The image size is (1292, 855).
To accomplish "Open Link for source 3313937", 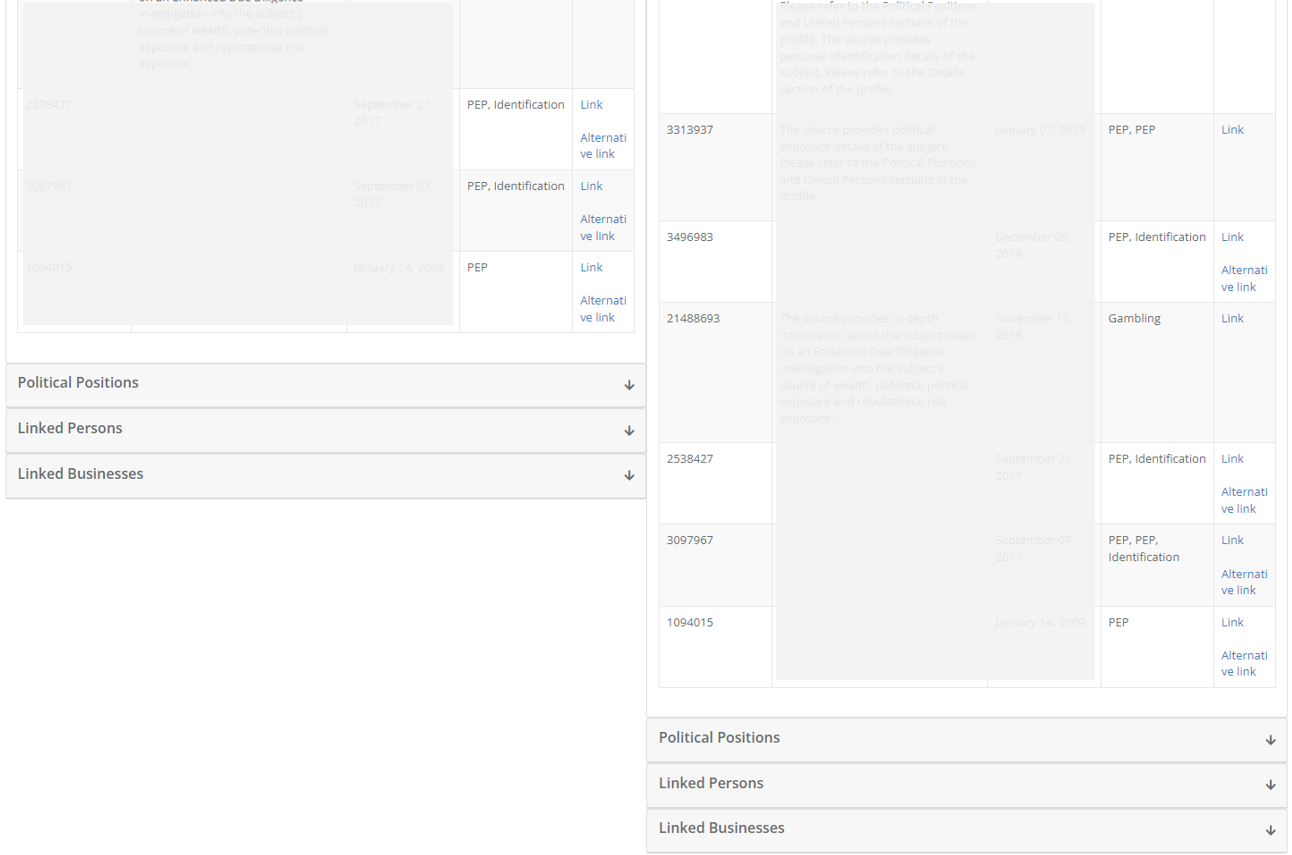I will click(x=1232, y=130).
